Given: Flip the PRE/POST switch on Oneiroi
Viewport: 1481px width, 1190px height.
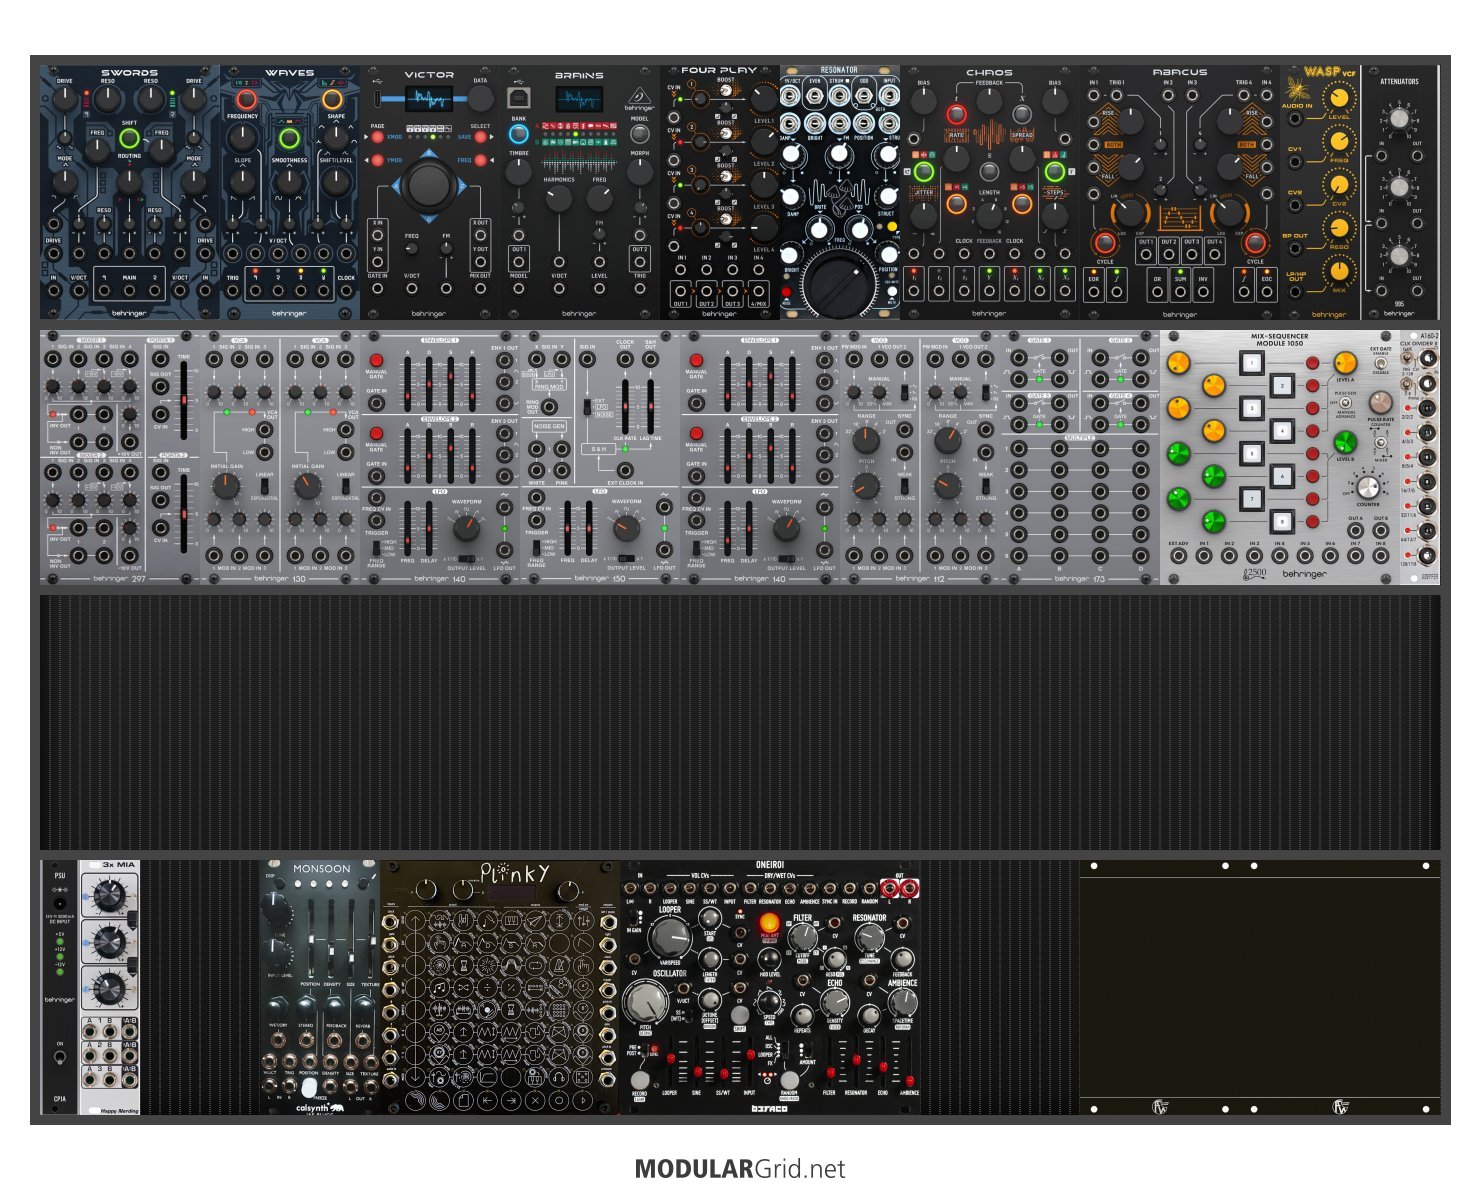Looking at the screenshot, I should pos(645,1050).
